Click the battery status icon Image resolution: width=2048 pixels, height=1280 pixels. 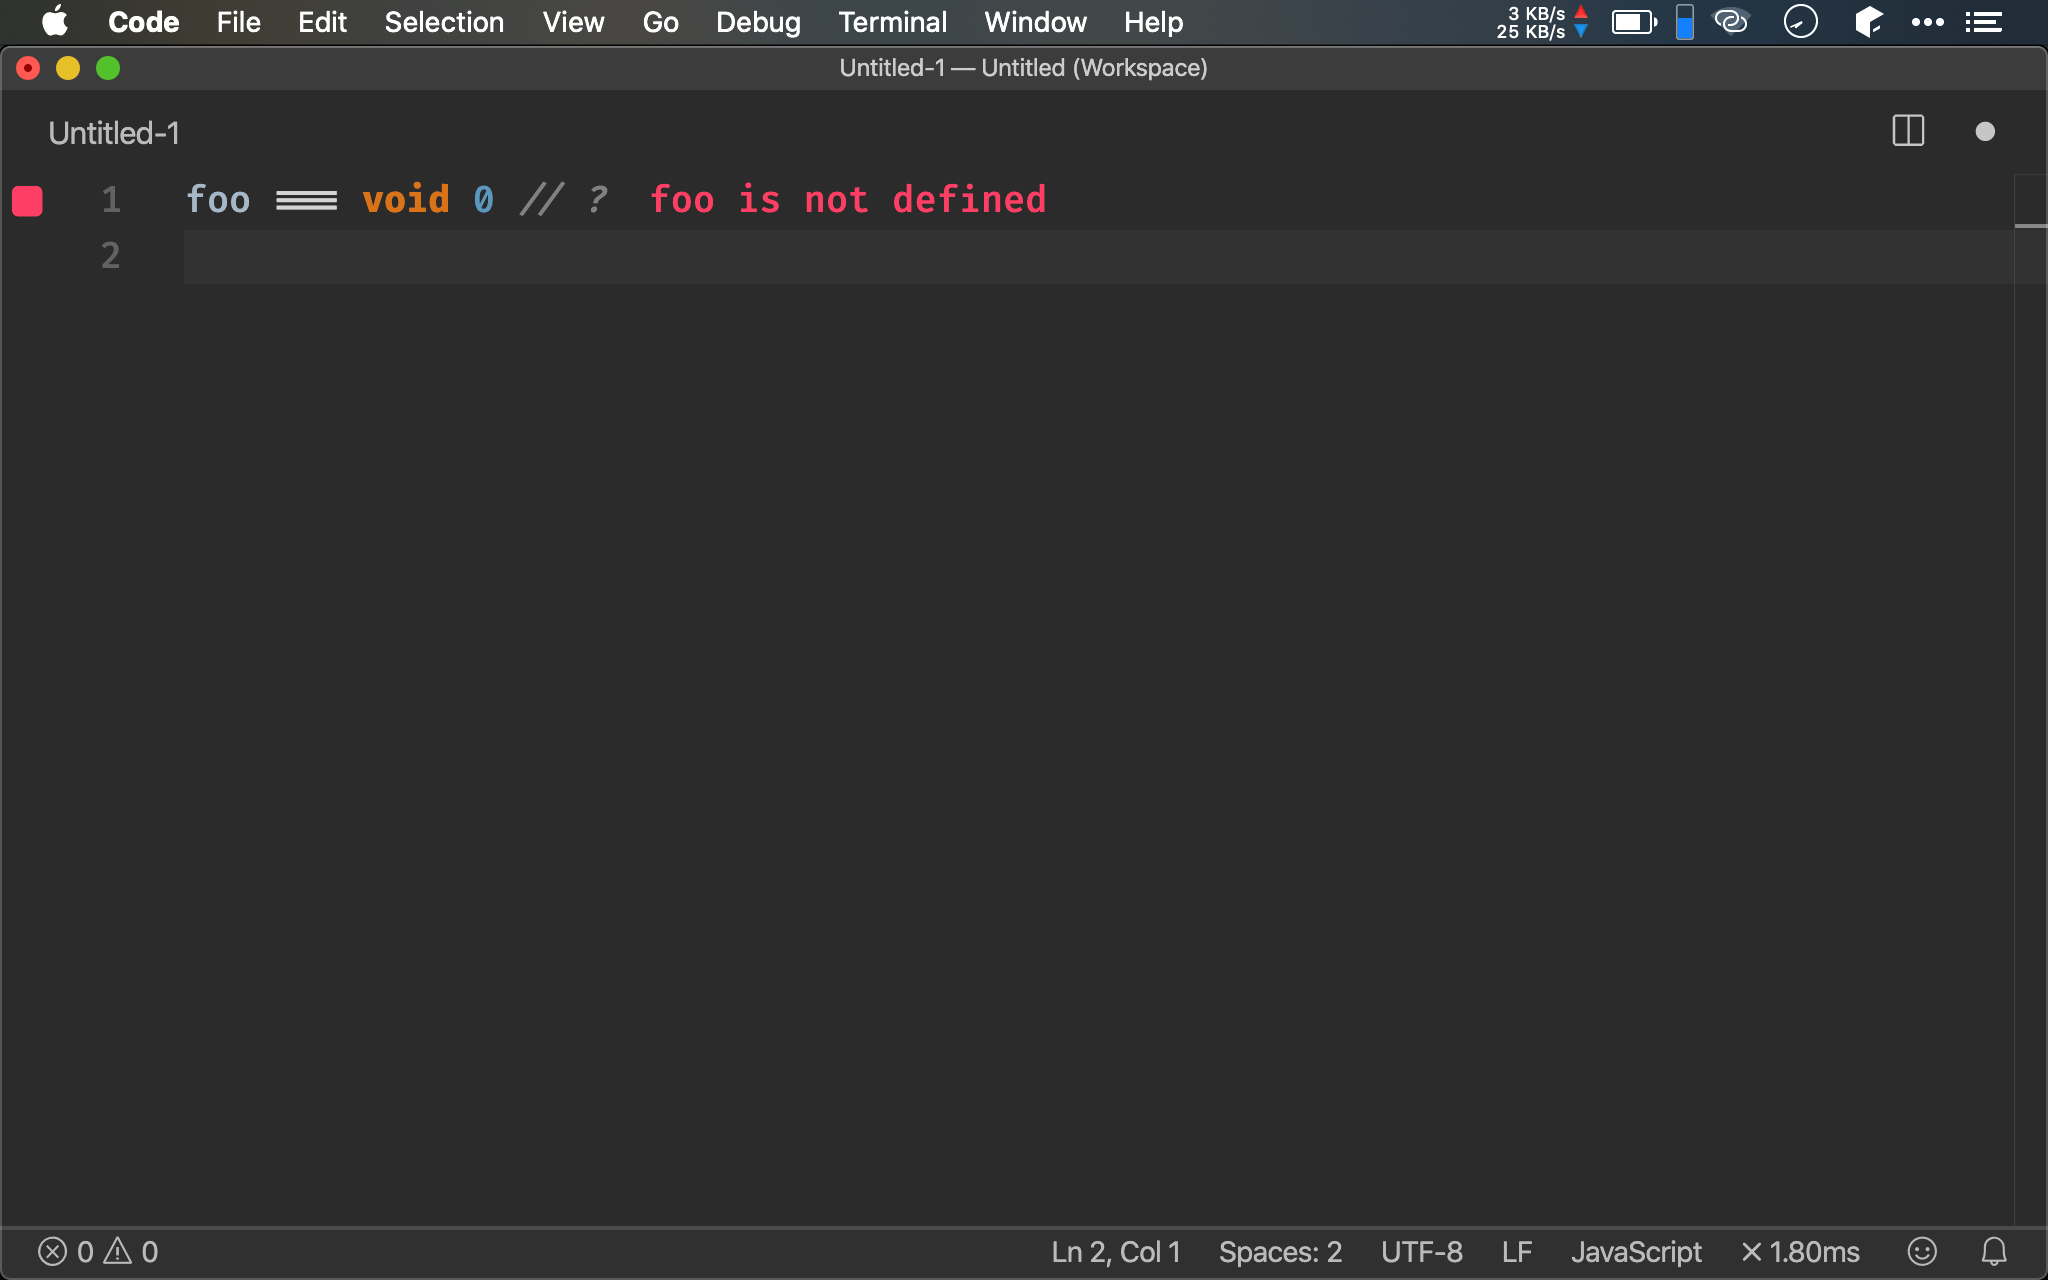click(x=1634, y=22)
